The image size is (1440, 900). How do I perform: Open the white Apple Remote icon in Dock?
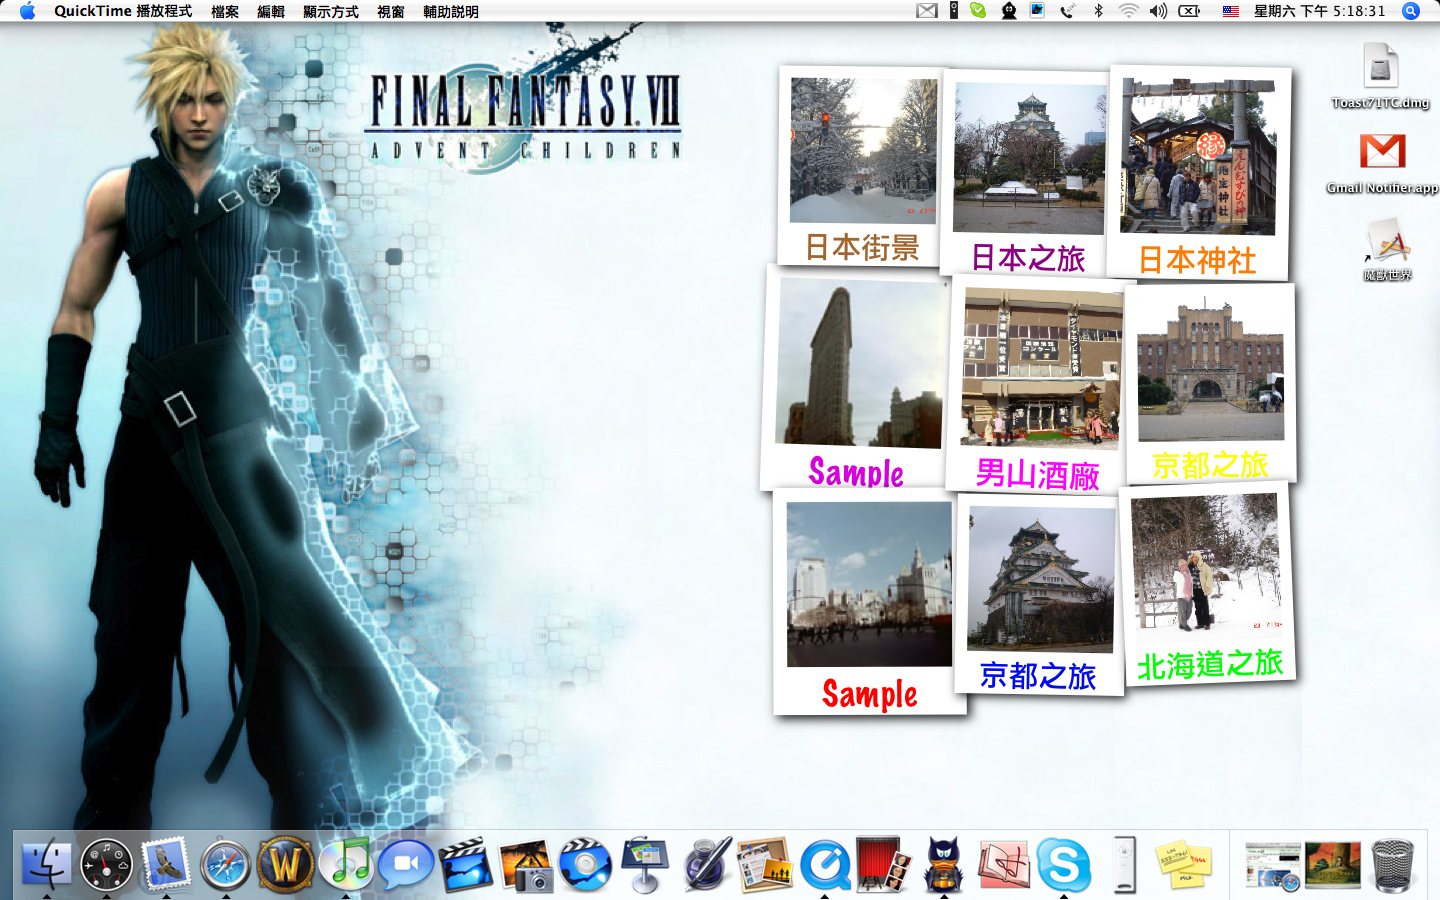tap(1124, 864)
